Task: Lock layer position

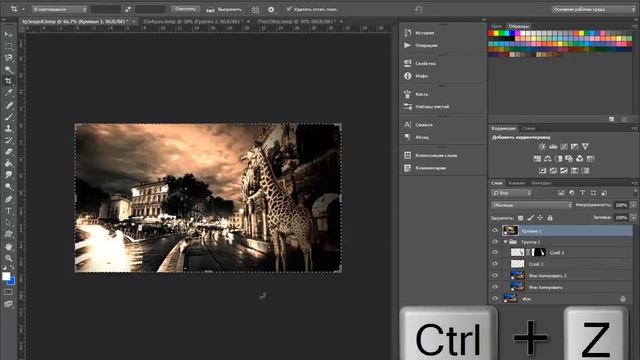Action: click(x=540, y=218)
